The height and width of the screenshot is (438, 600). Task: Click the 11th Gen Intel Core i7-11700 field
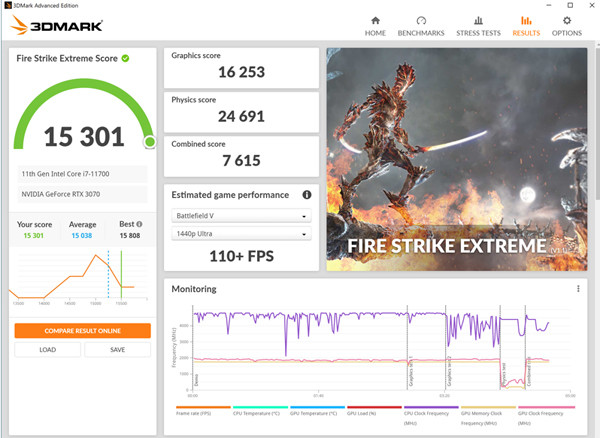(82, 174)
